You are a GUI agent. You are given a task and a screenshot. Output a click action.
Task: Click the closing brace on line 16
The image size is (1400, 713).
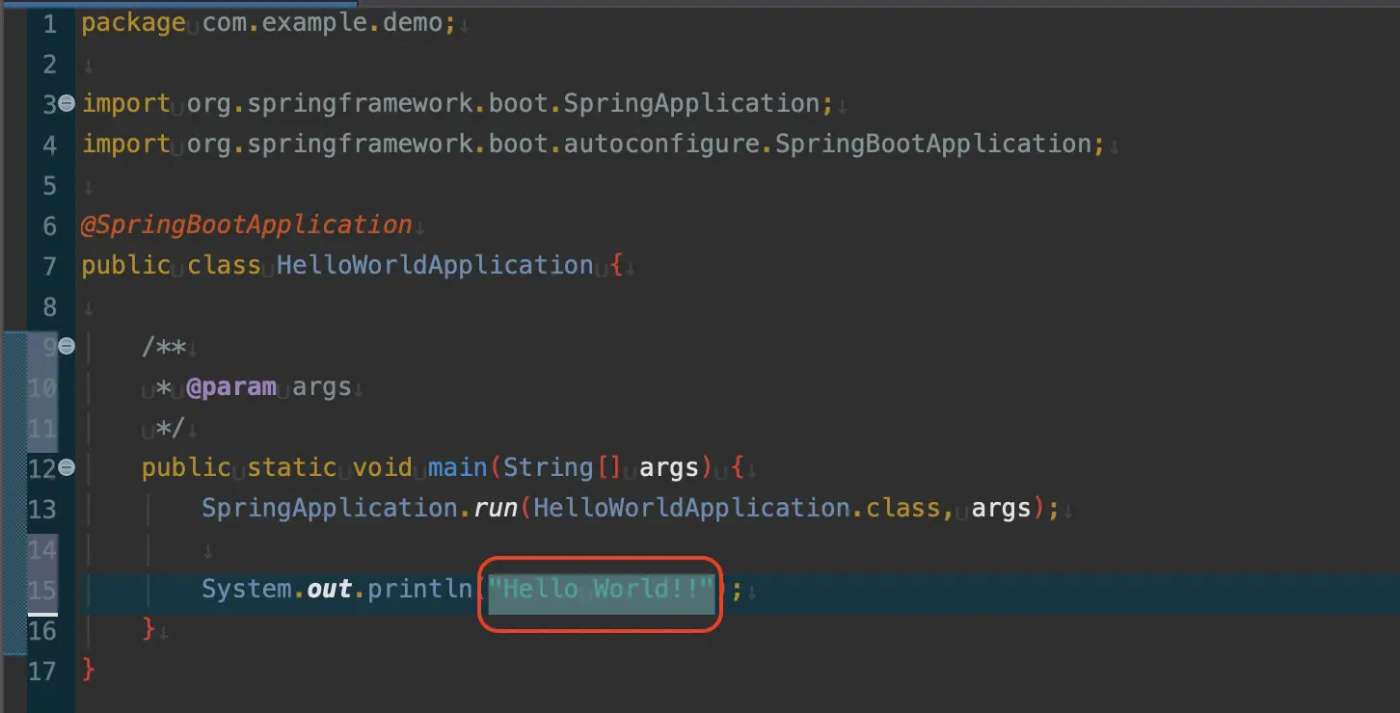tap(150, 629)
